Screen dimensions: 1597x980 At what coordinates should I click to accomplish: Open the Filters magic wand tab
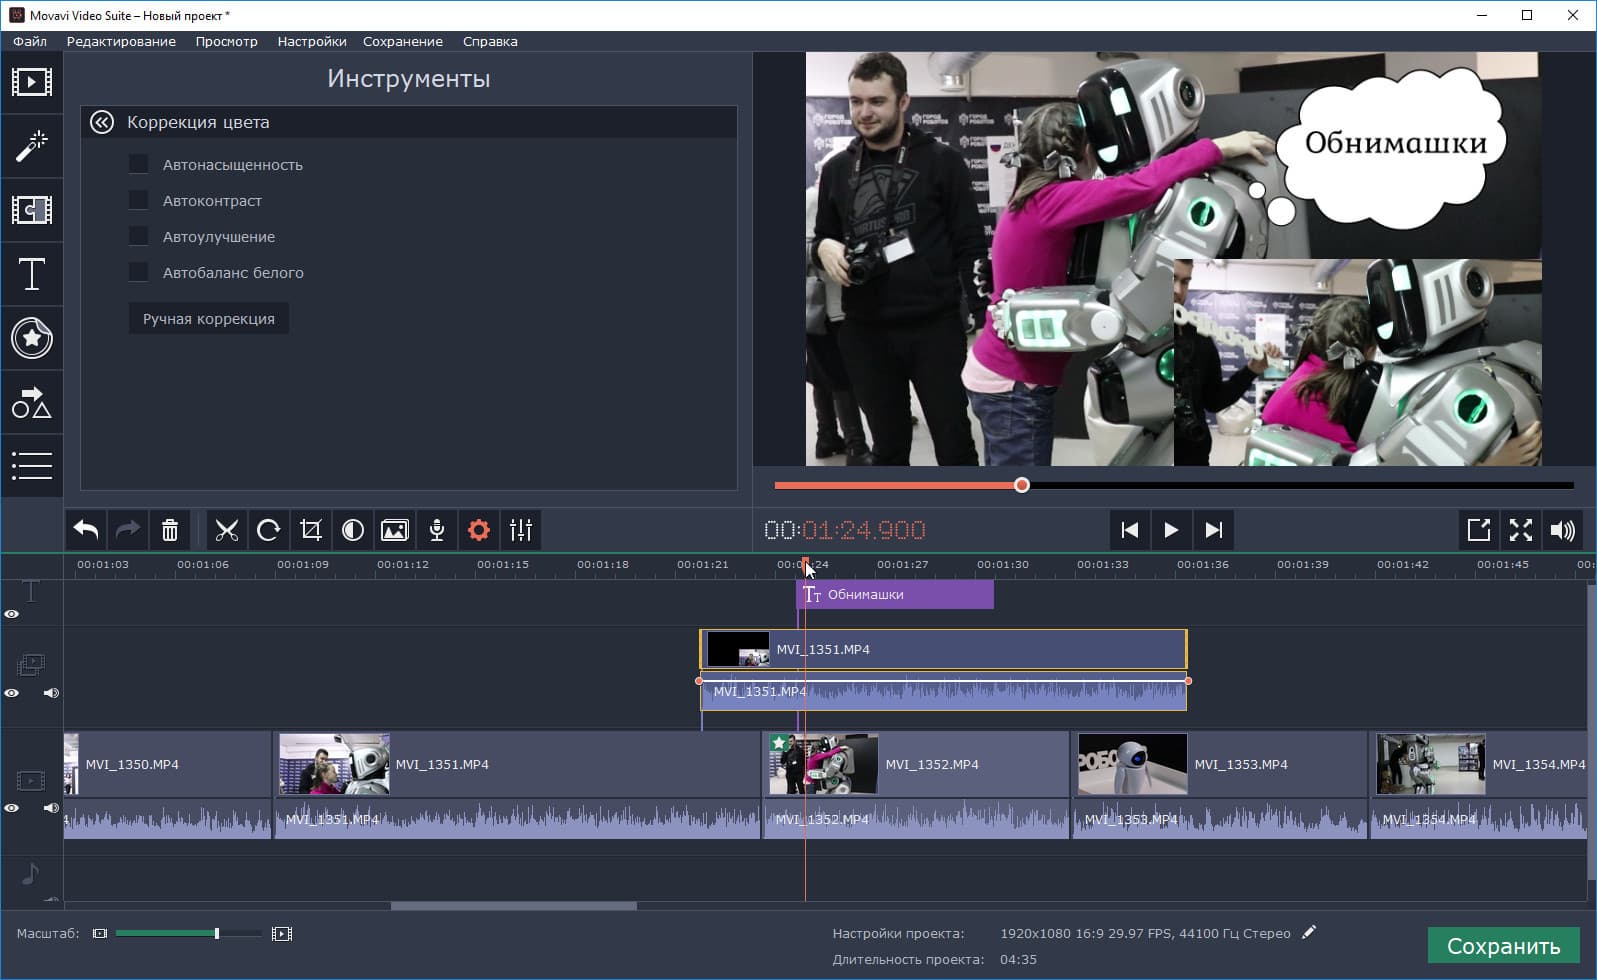coord(32,146)
